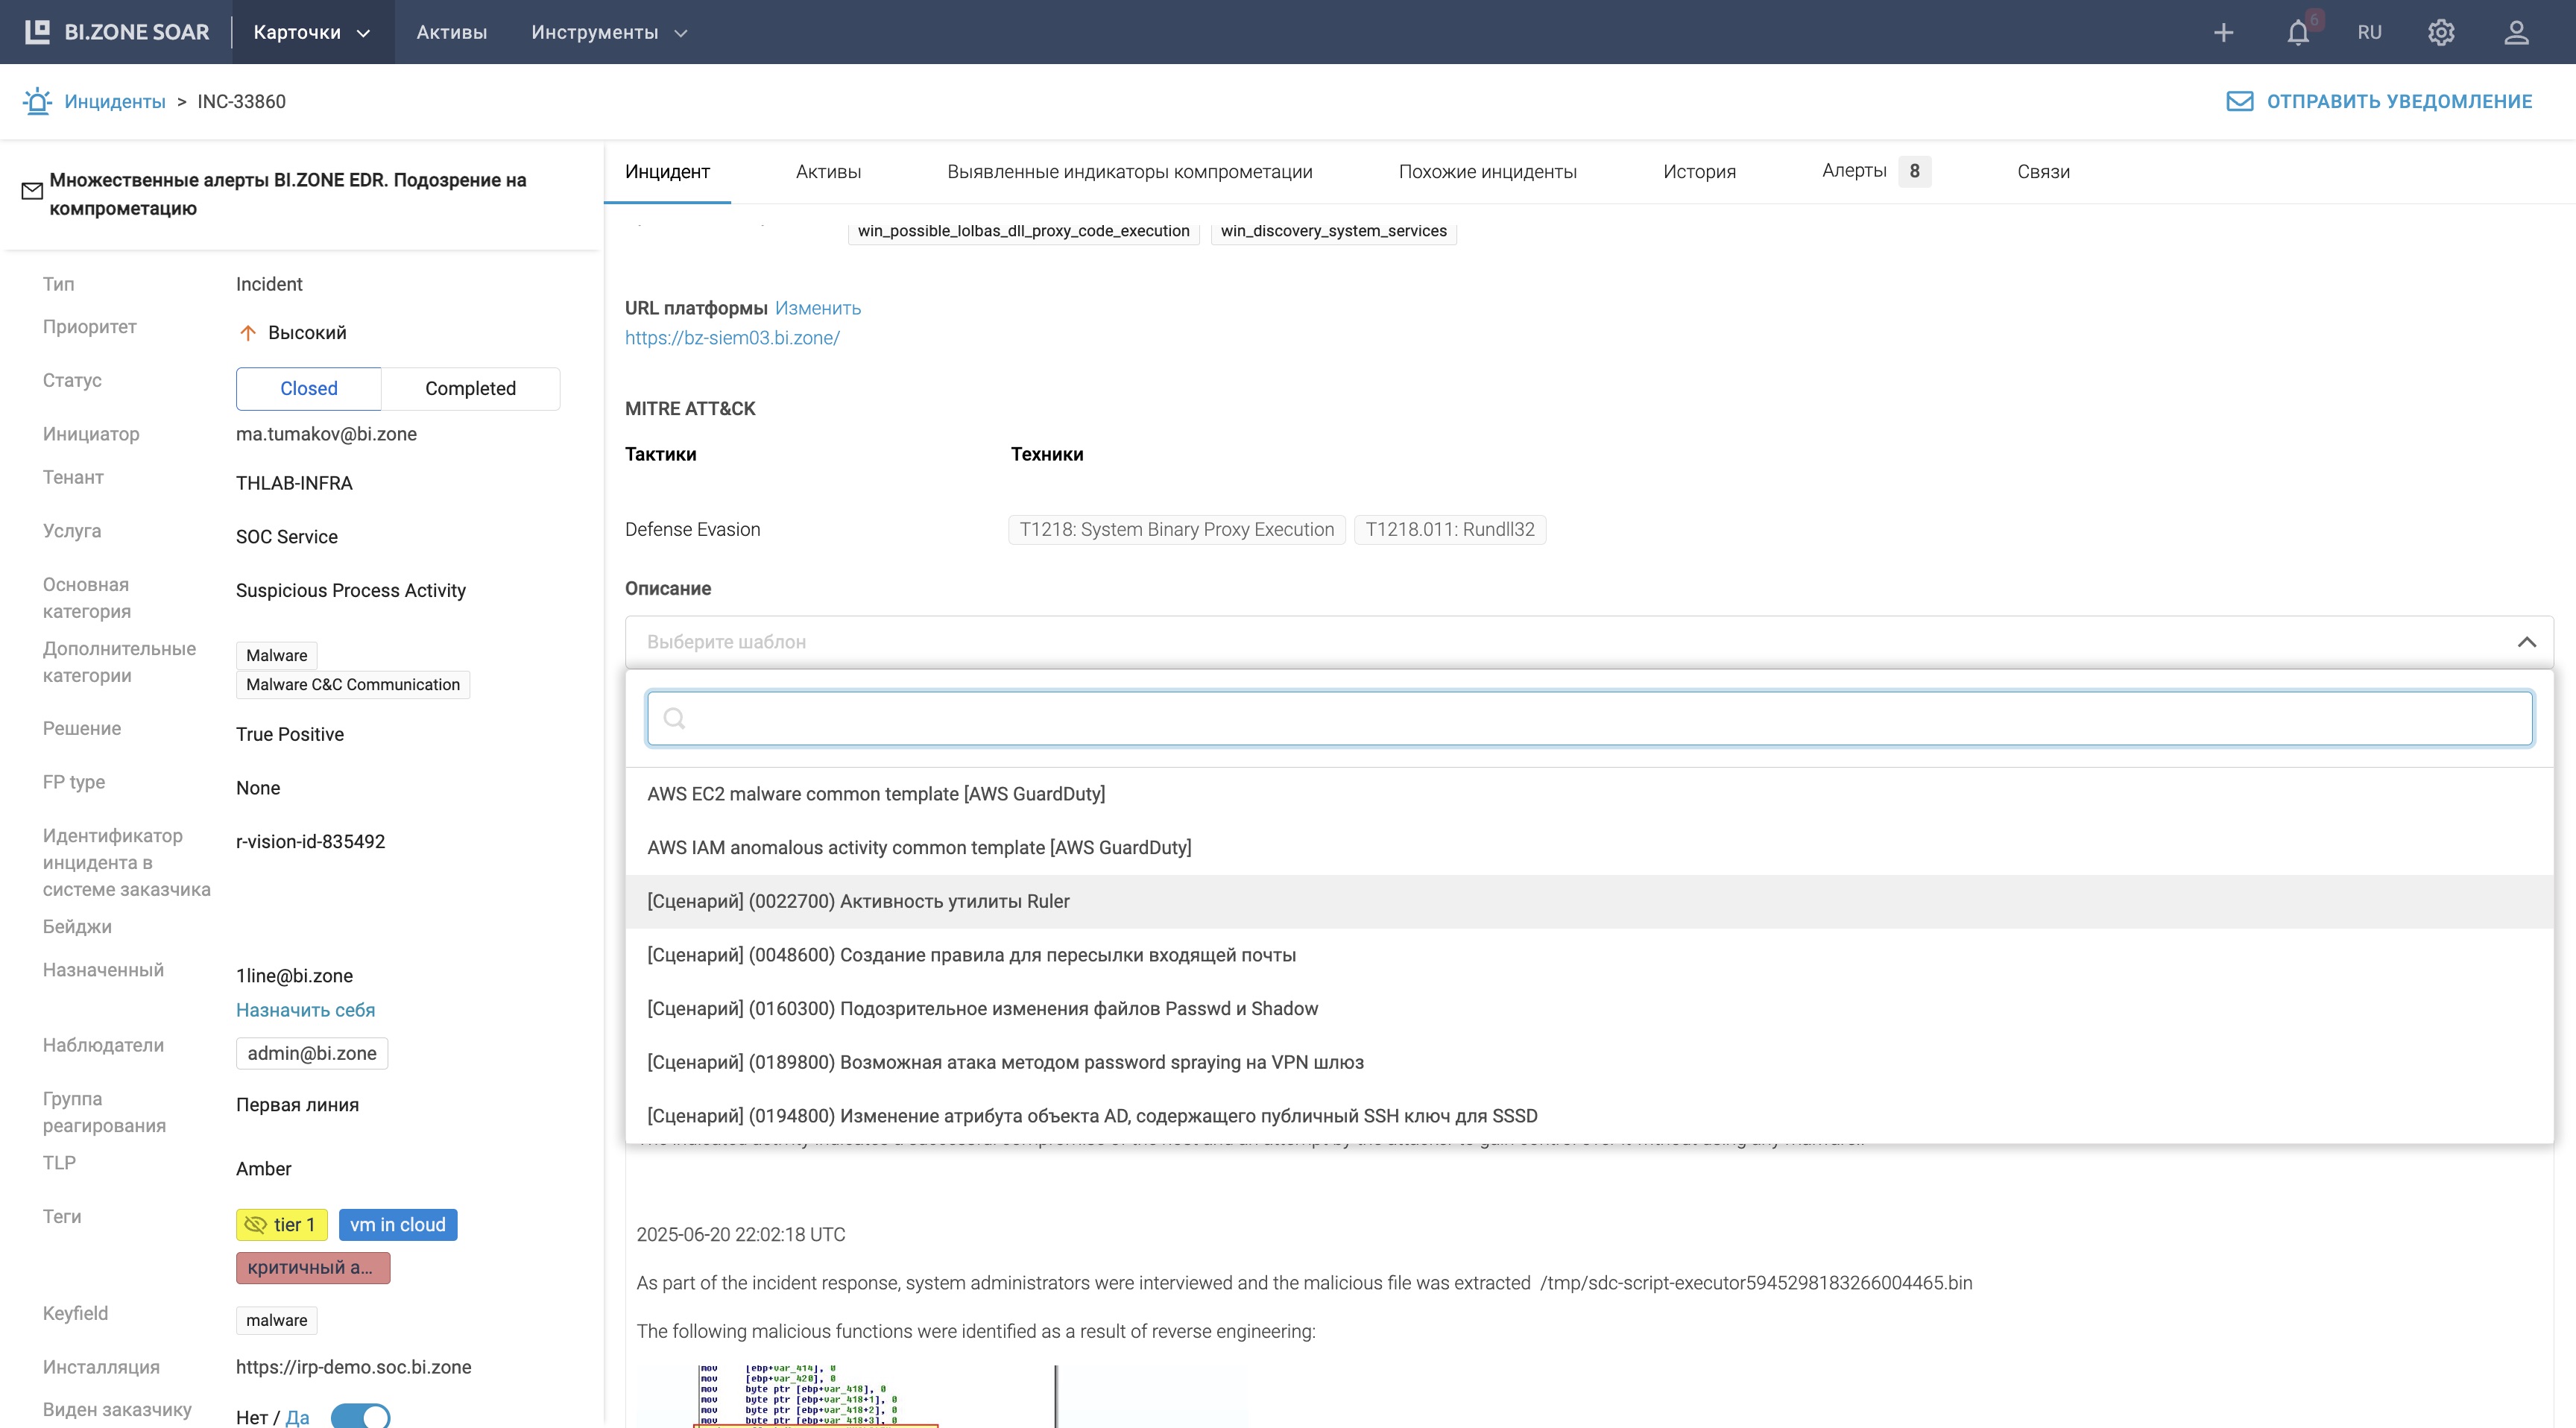Viewport: 2576px width, 1428px height.
Task: Select the Completed status option
Action: click(470, 389)
